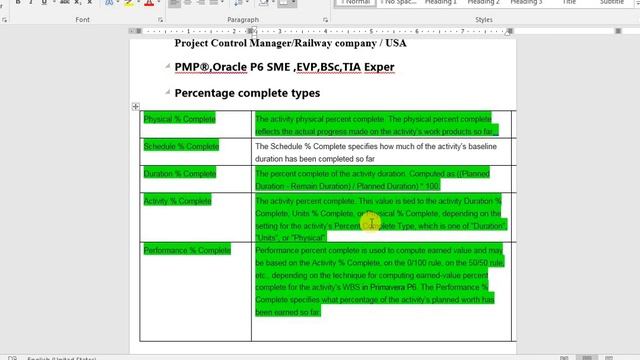
Task: Apply the Subtitle style
Action: (612, 3)
